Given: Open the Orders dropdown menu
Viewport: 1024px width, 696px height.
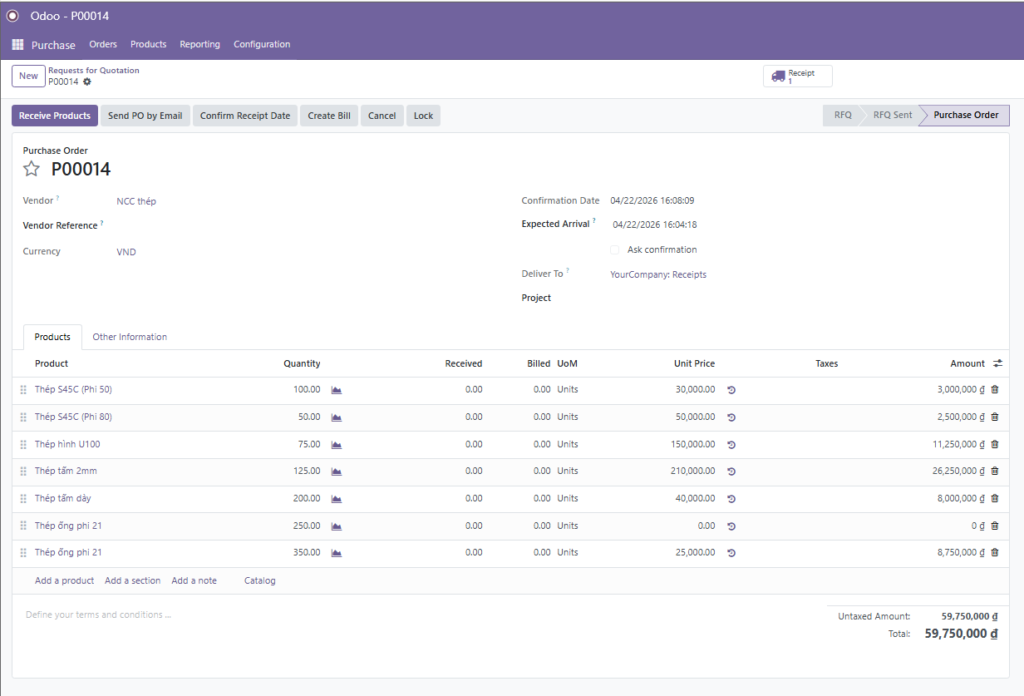Looking at the screenshot, I should (x=103, y=45).
